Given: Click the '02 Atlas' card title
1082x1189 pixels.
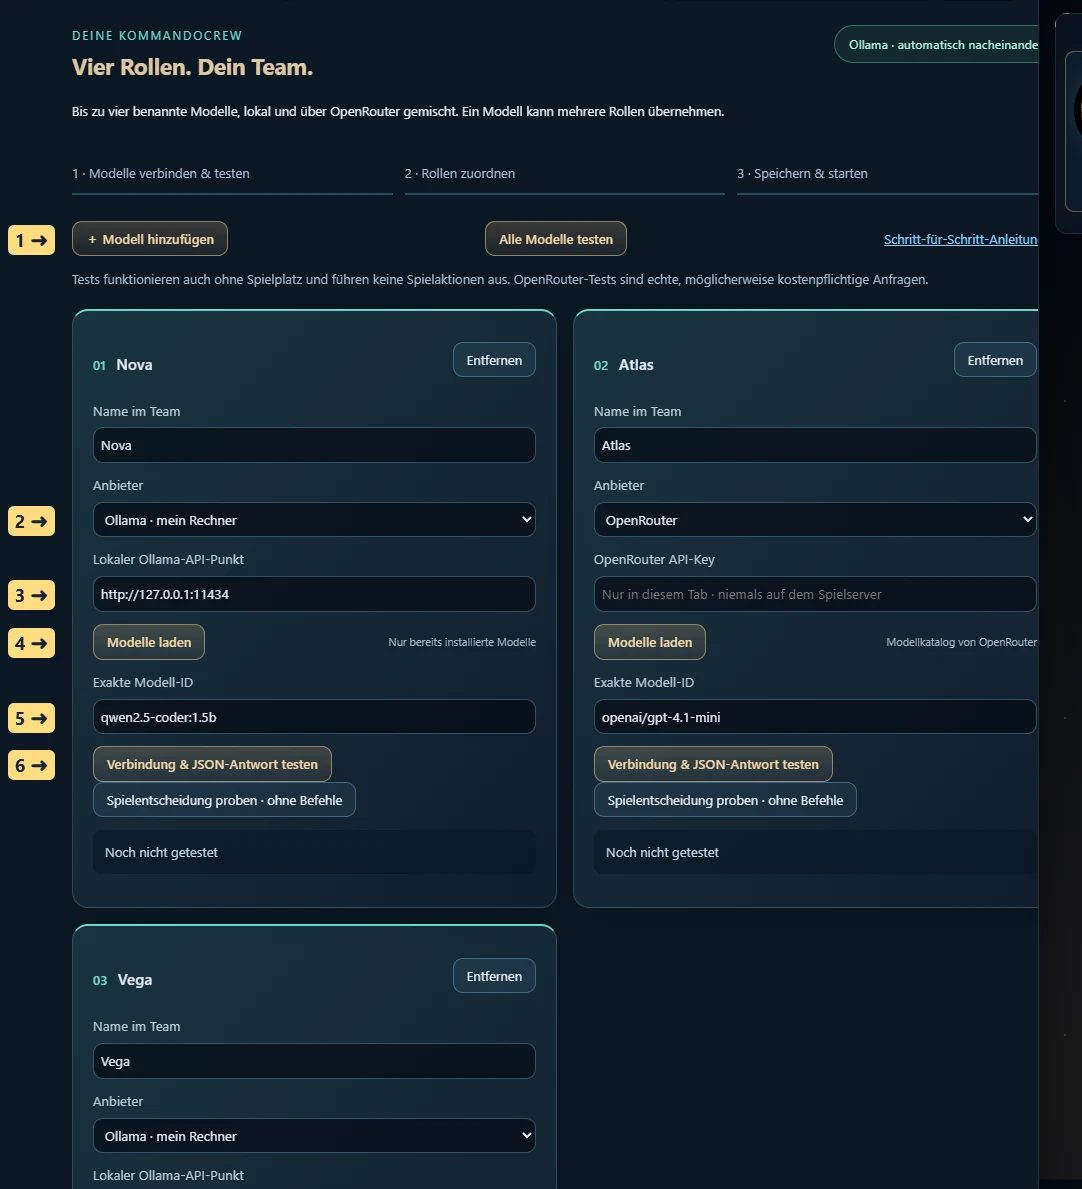Looking at the screenshot, I should click(x=623, y=365).
